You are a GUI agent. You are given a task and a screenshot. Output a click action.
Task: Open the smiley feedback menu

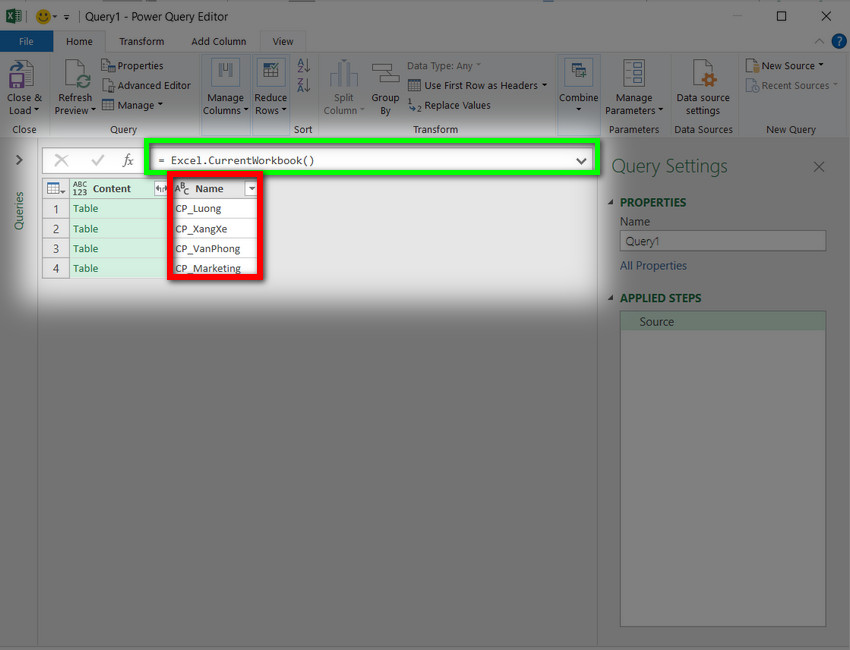pos(46,17)
